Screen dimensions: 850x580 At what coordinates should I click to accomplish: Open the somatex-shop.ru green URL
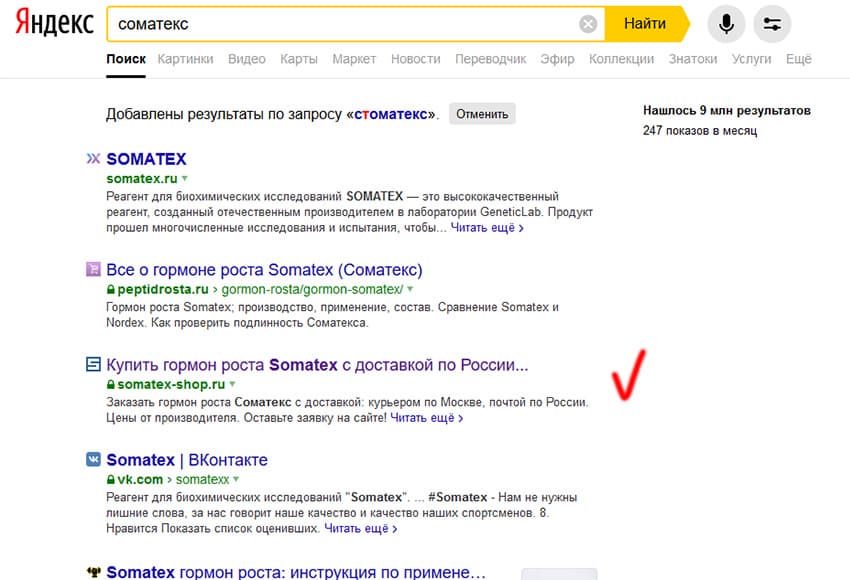171,384
